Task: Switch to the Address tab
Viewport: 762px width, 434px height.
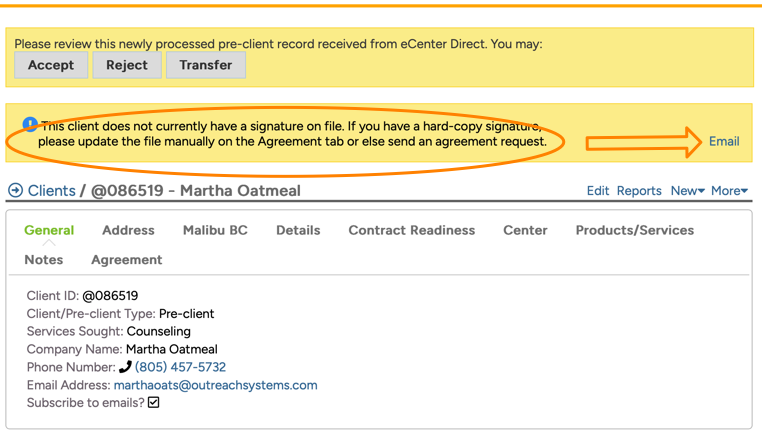Action: [x=128, y=230]
